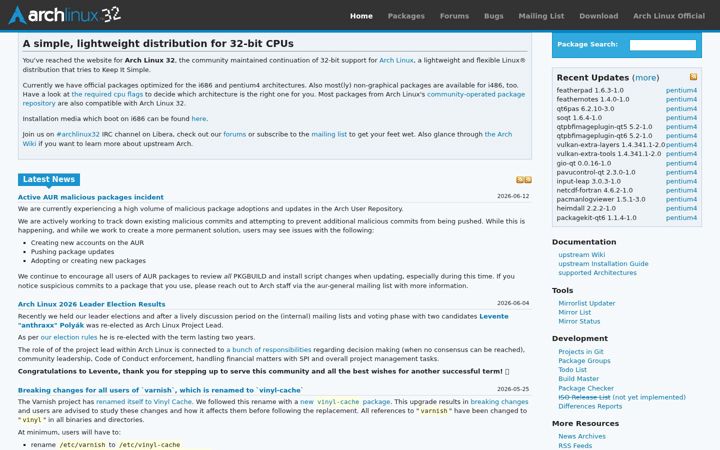Go to the Home nav item
Image resolution: width=720 pixels, height=450 pixels.
(x=361, y=16)
